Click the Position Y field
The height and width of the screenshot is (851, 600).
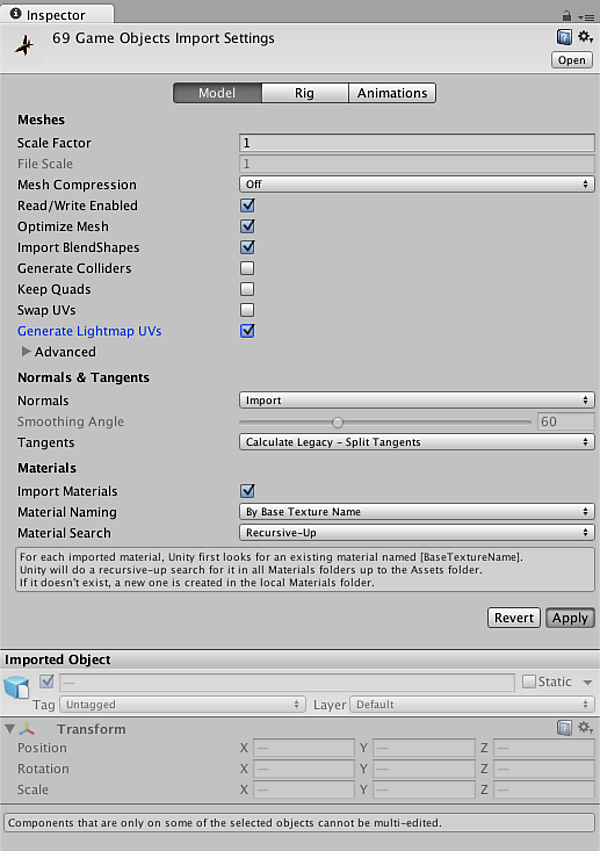(x=424, y=748)
